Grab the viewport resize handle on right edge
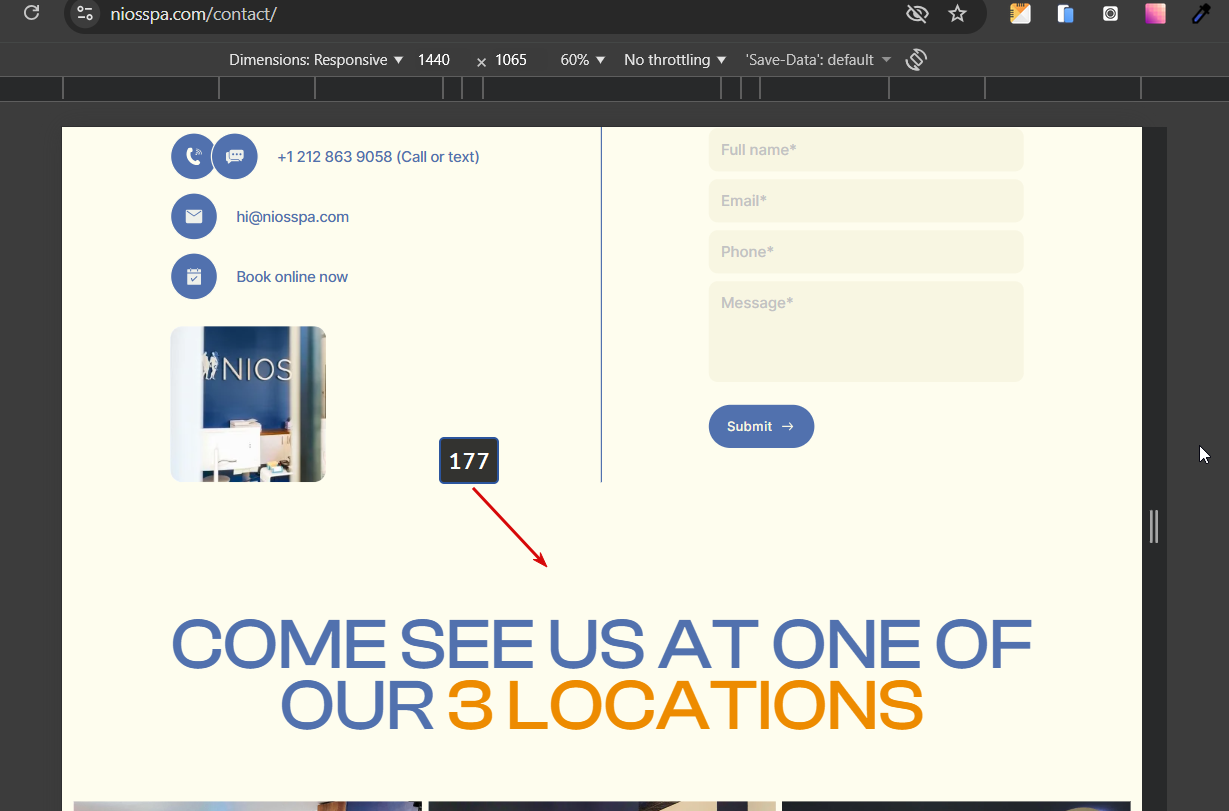The height and width of the screenshot is (811, 1229). pyautogui.click(x=1154, y=526)
